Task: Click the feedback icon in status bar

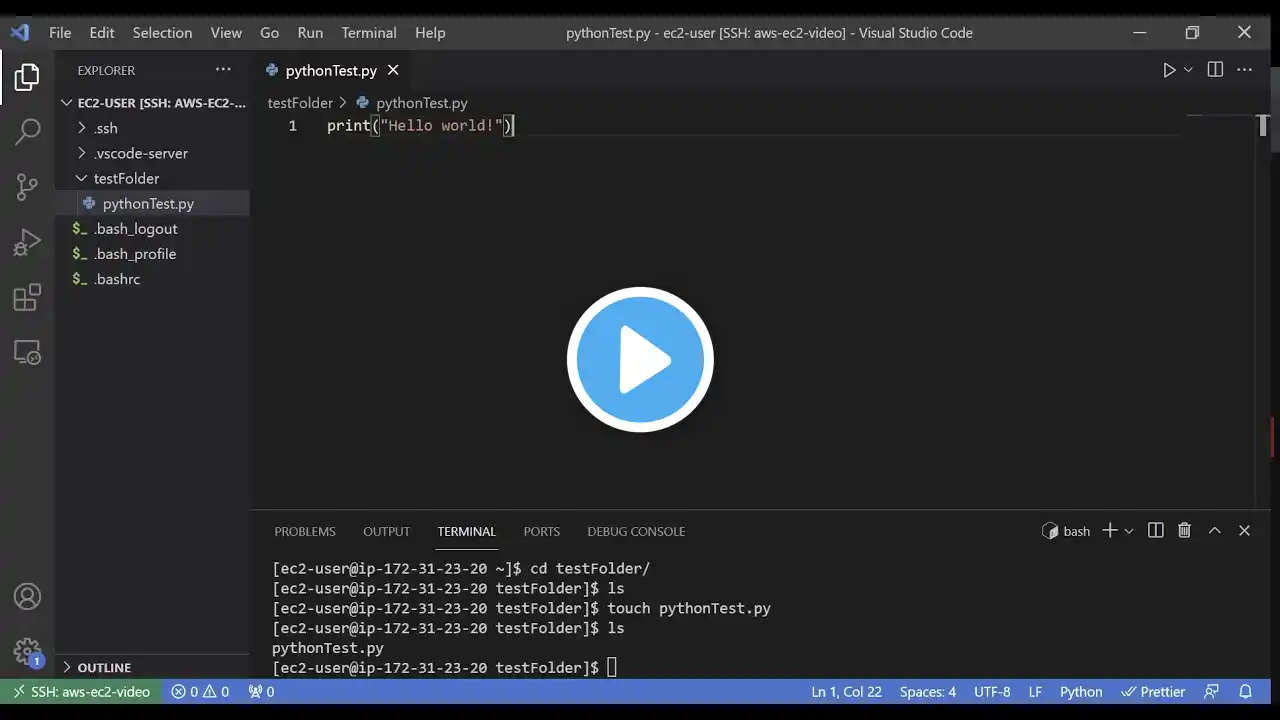Action: [x=1212, y=691]
